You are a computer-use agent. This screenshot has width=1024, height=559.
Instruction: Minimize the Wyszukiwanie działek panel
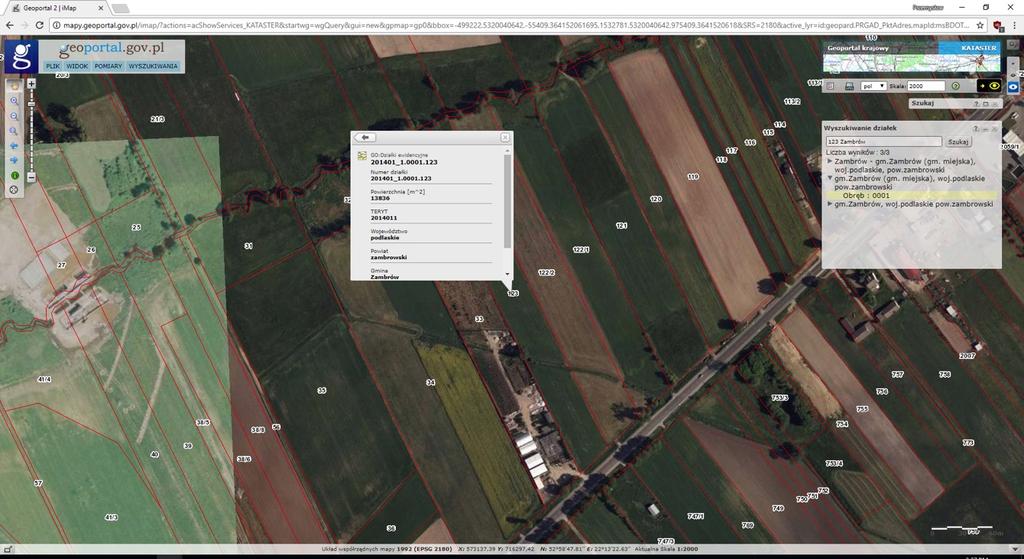pos(985,129)
